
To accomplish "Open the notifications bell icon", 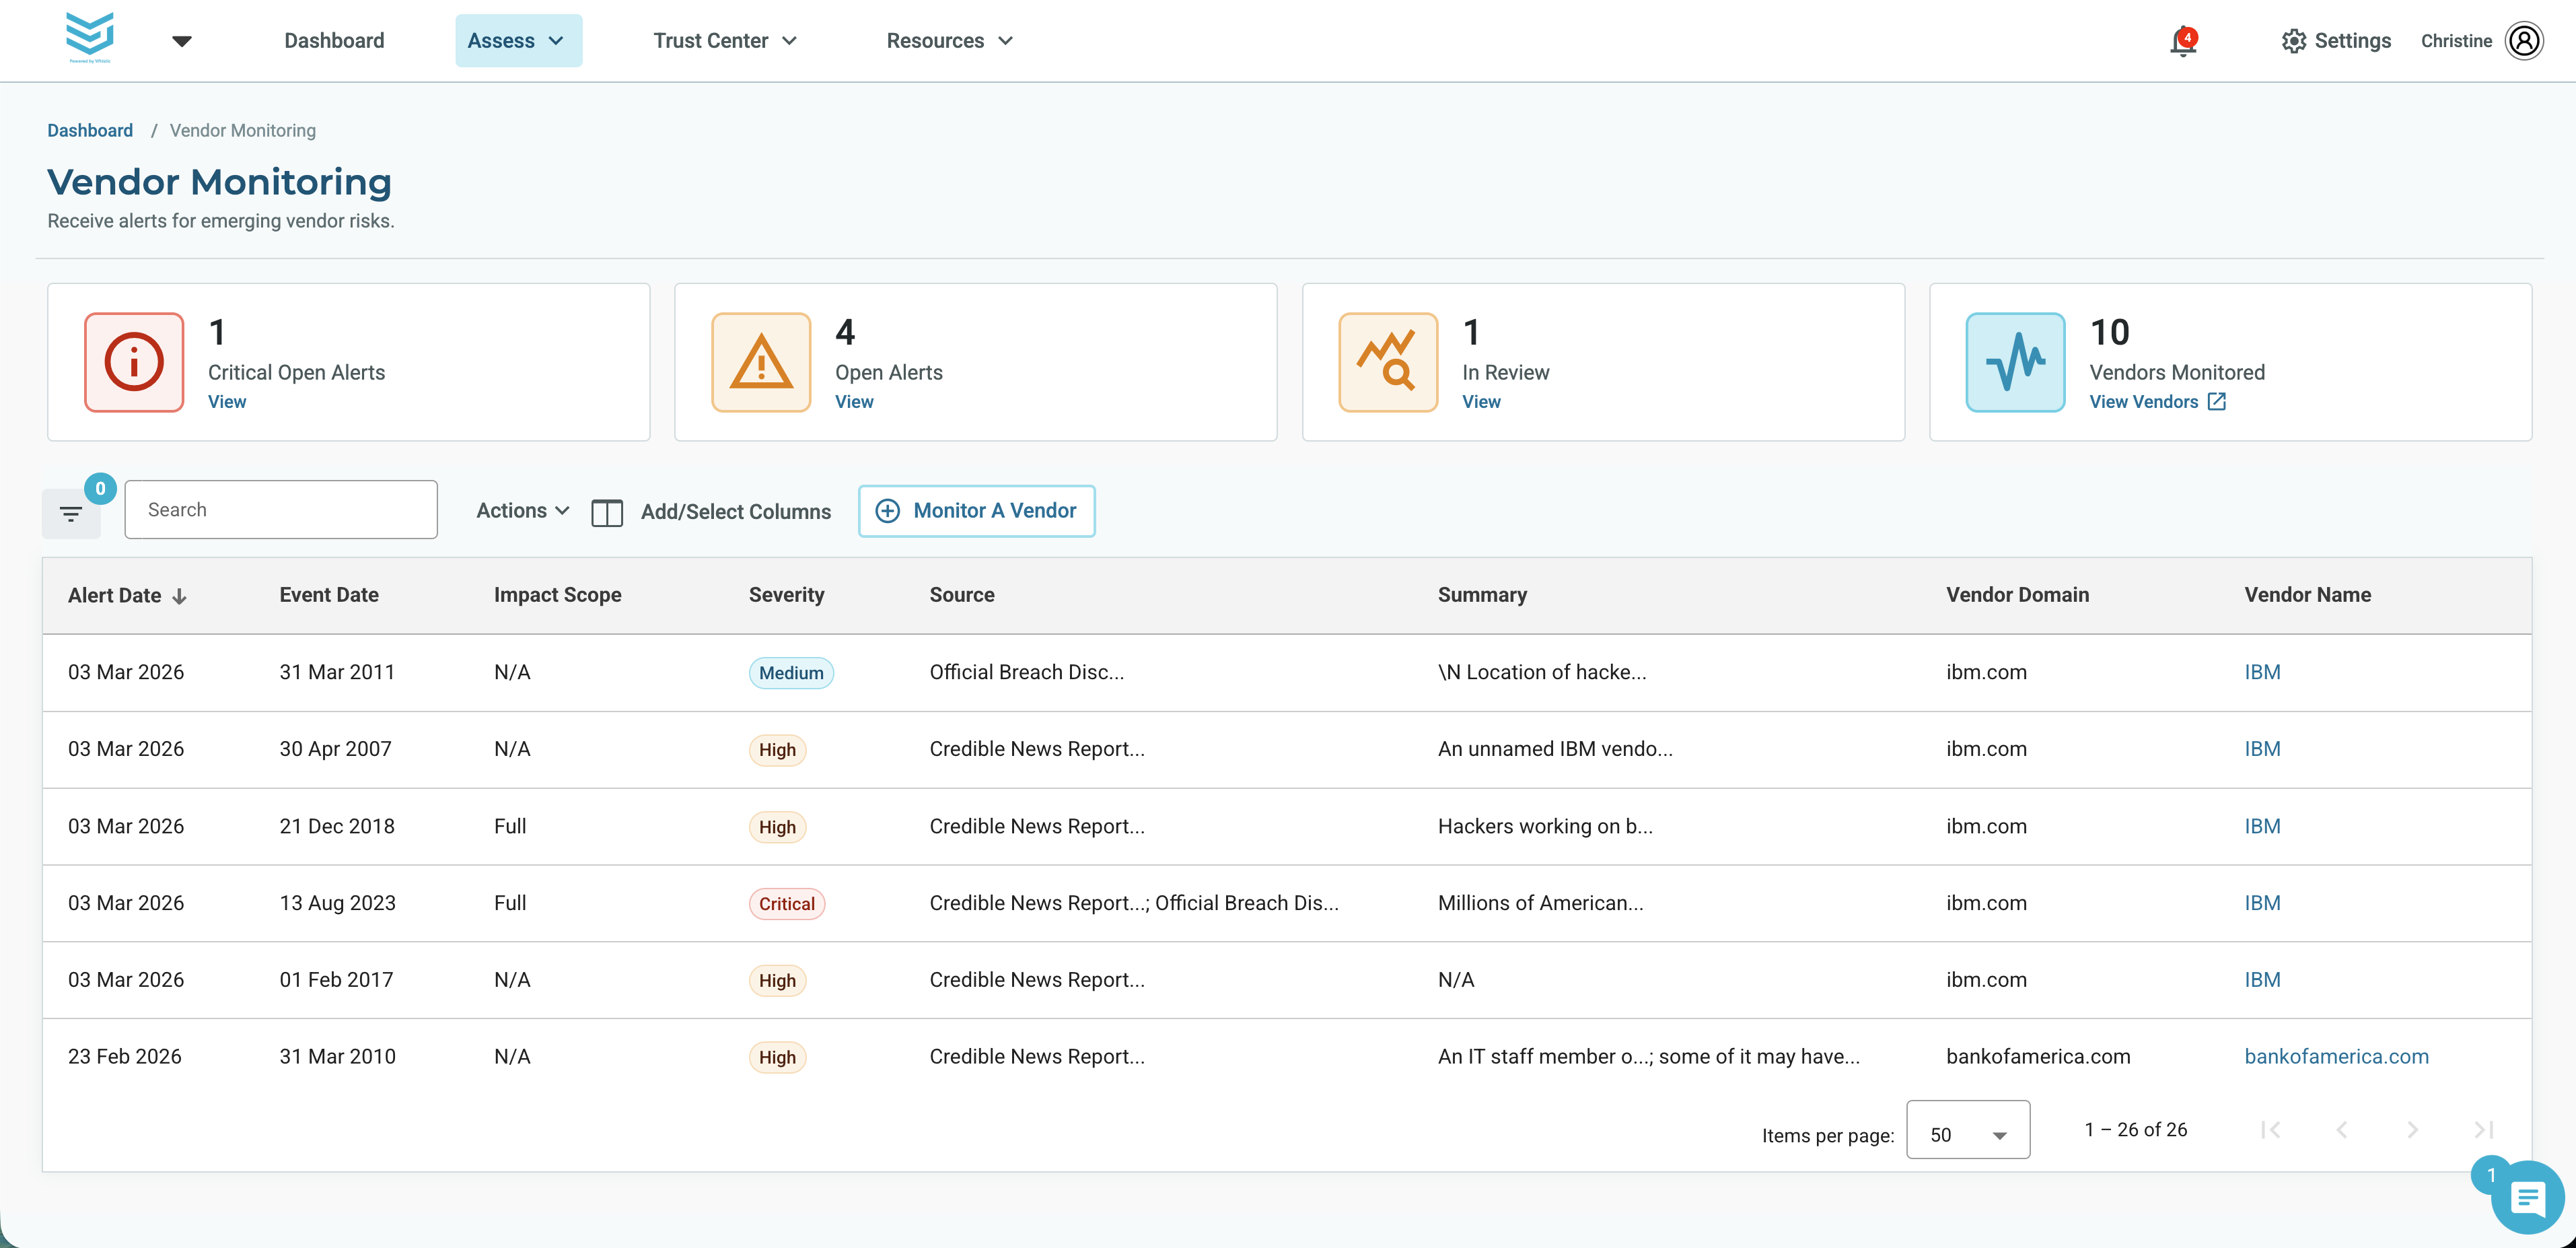I will (x=2183, y=42).
